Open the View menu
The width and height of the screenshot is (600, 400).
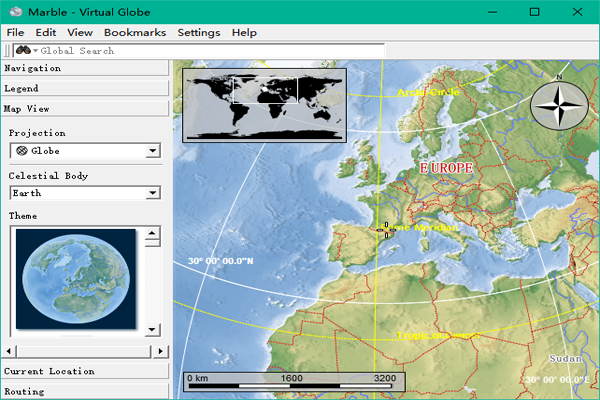coord(80,33)
